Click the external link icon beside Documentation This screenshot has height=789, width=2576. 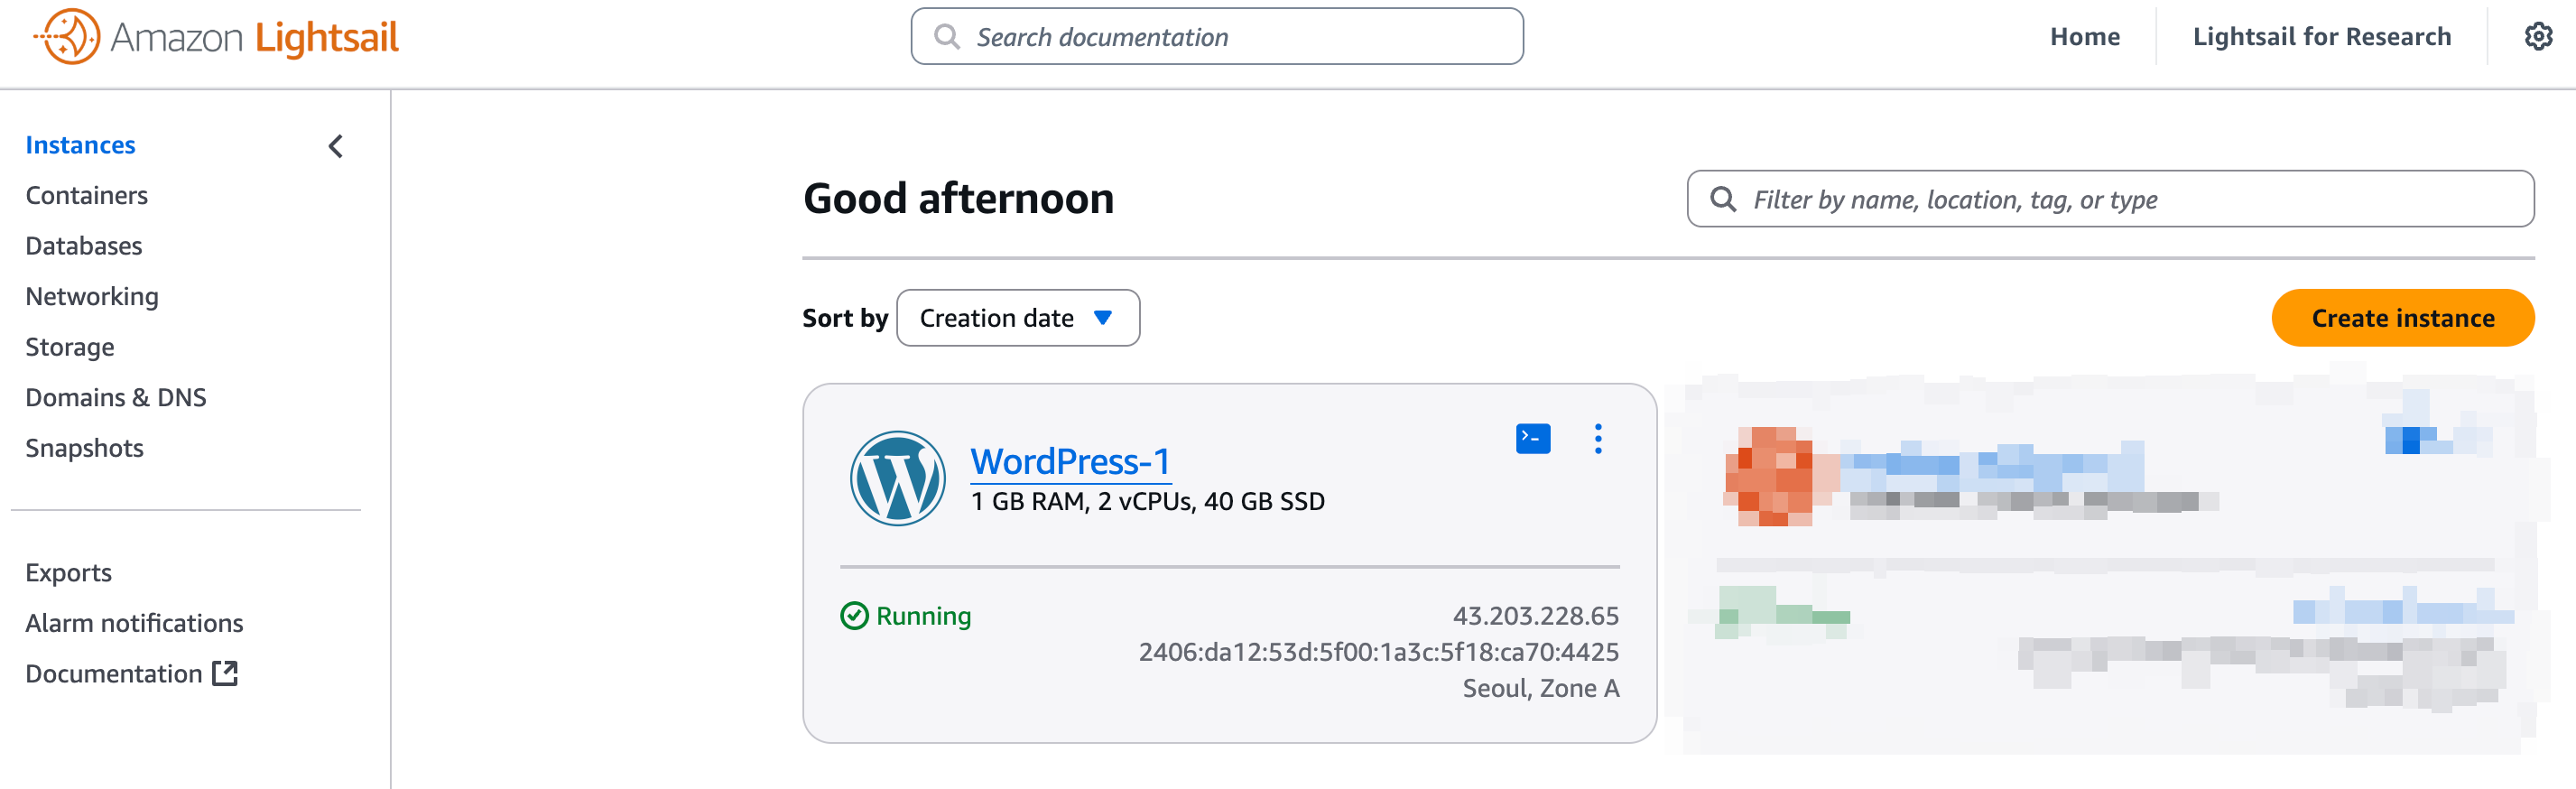pos(225,673)
